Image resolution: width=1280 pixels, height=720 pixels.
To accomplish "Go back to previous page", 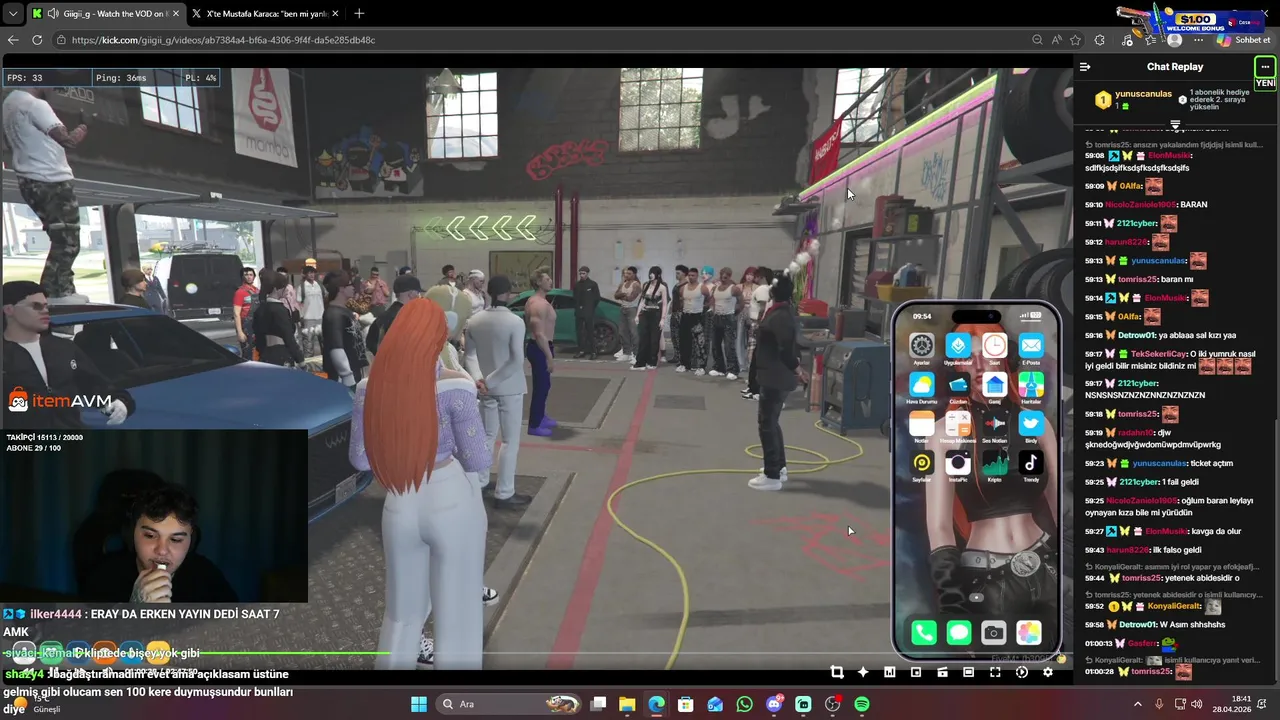I will (12, 40).
